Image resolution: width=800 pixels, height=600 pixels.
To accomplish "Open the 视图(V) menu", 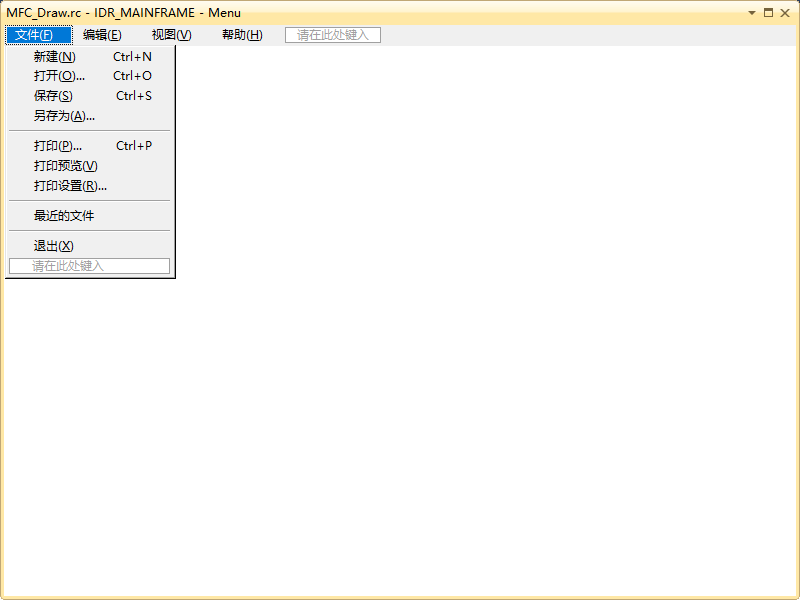I will [170, 34].
